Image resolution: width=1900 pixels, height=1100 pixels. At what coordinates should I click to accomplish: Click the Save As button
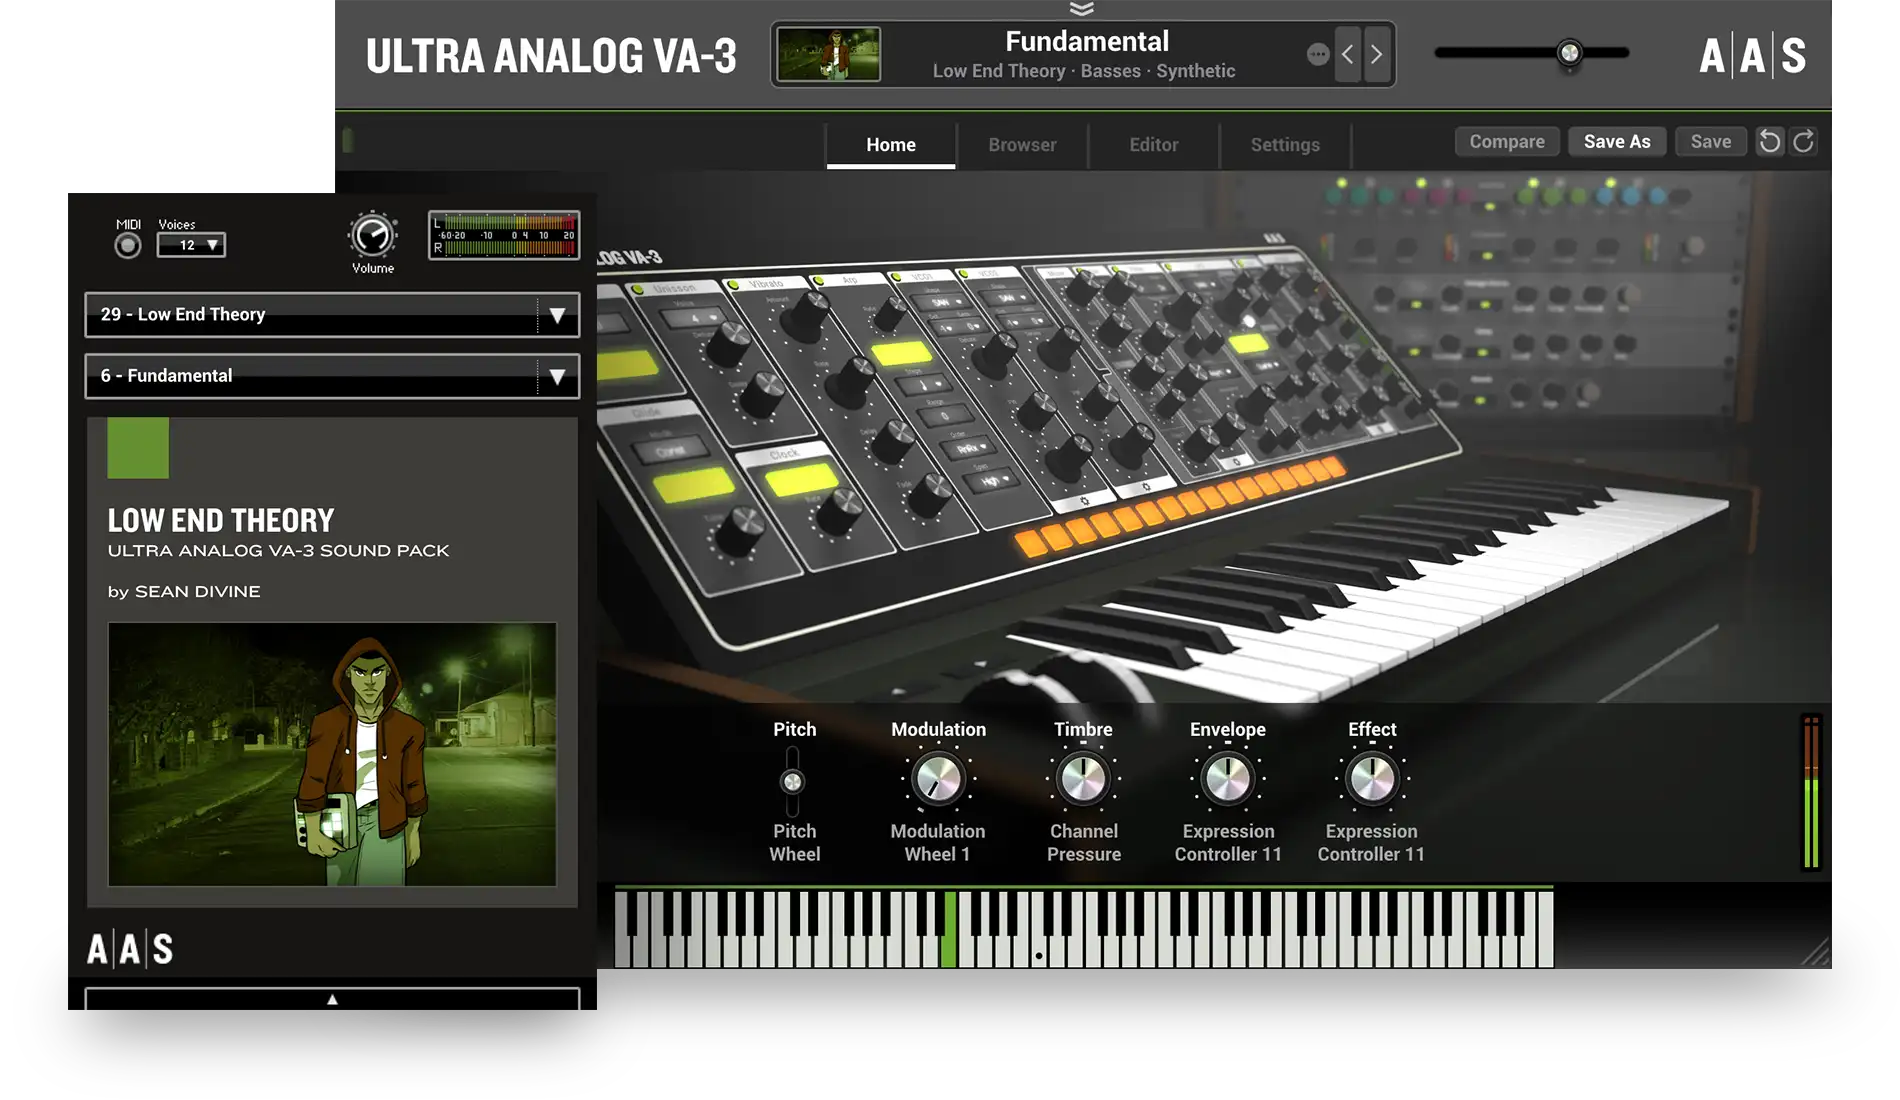(x=1616, y=141)
